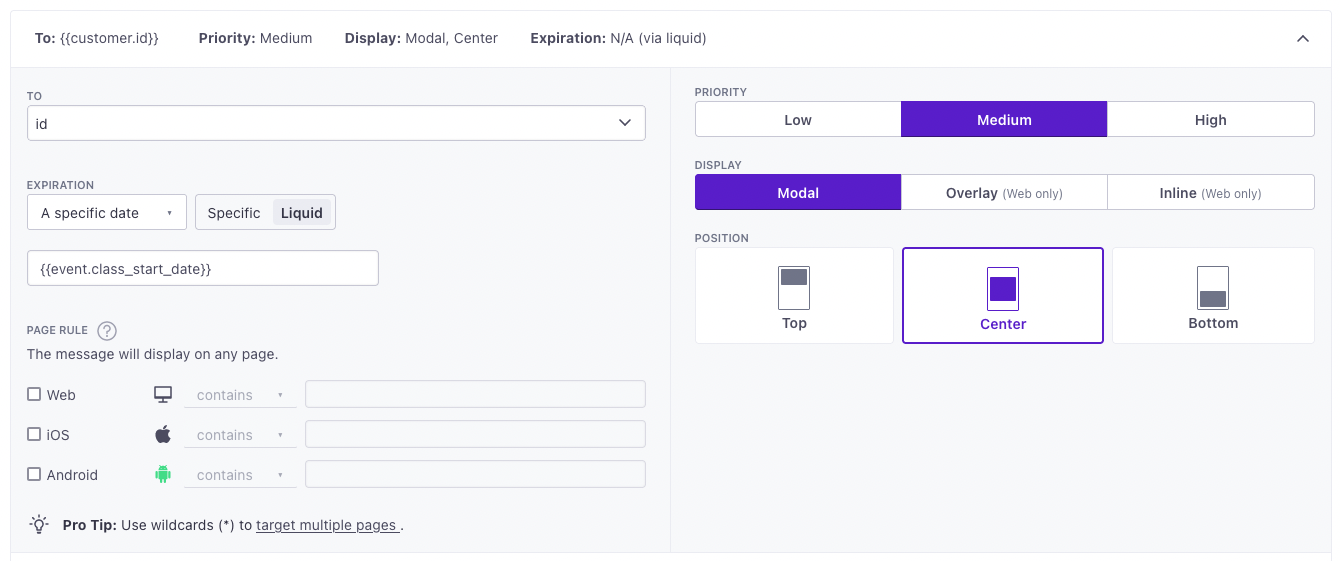Click the Top position phone diagram icon
This screenshot has height=561, width=1340.
pyautogui.click(x=794, y=288)
